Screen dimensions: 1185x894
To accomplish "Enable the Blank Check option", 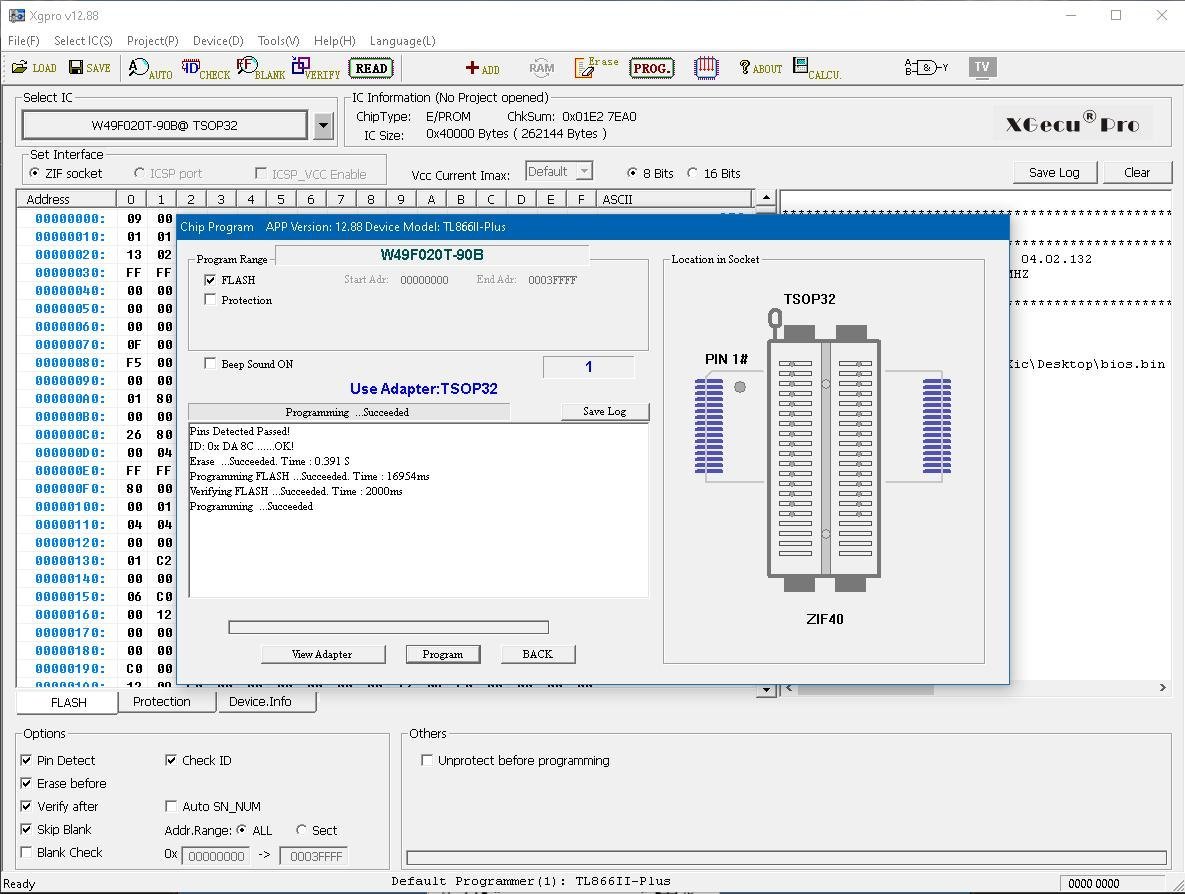I will [x=26, y=852].
